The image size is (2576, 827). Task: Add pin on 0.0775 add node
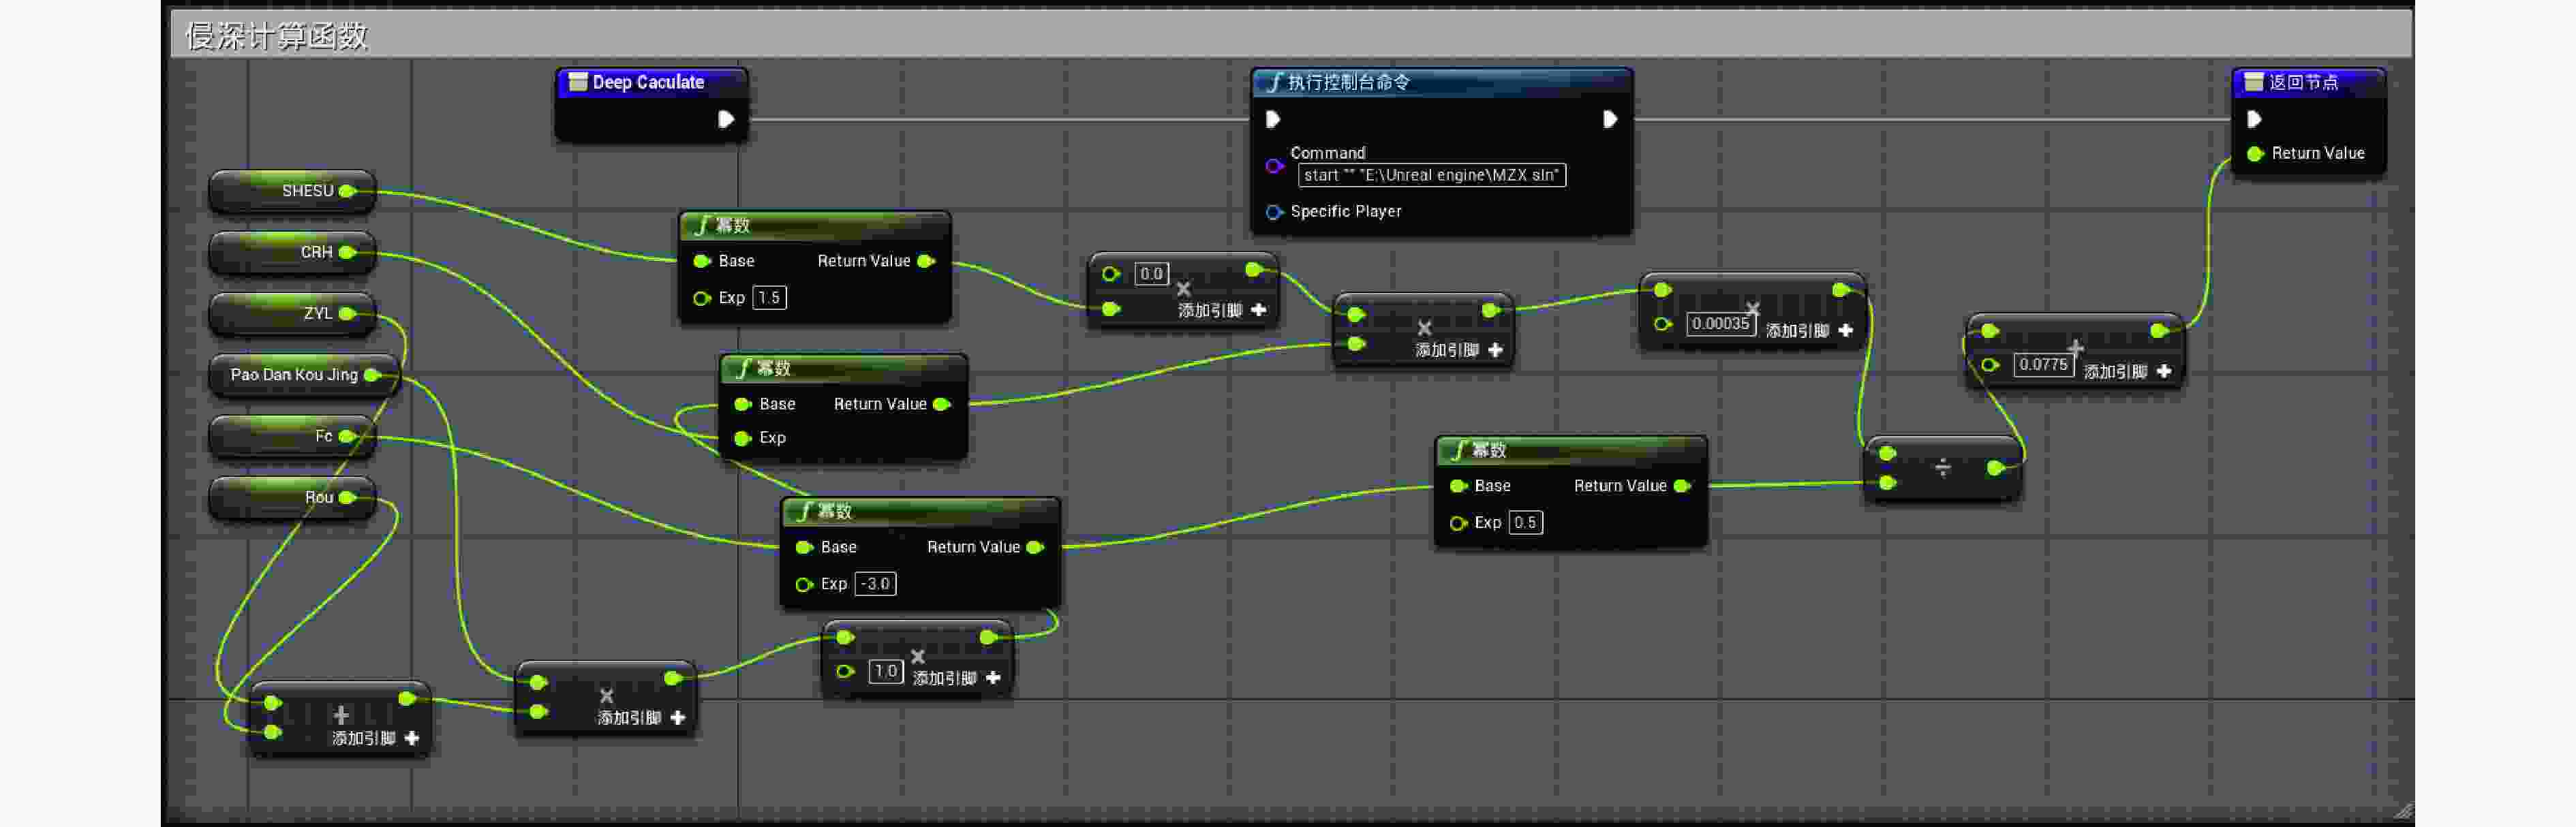(x=2164, y=372)
